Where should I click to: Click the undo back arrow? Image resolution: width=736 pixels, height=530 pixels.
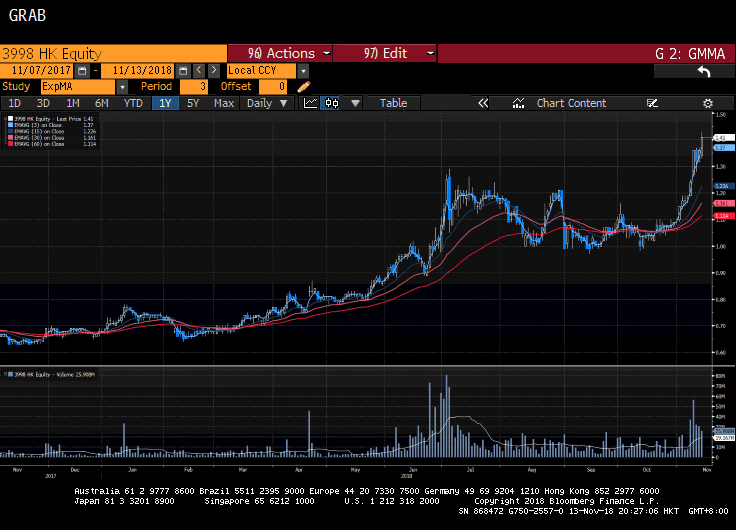pyautogui.click(x=704, y=71)
